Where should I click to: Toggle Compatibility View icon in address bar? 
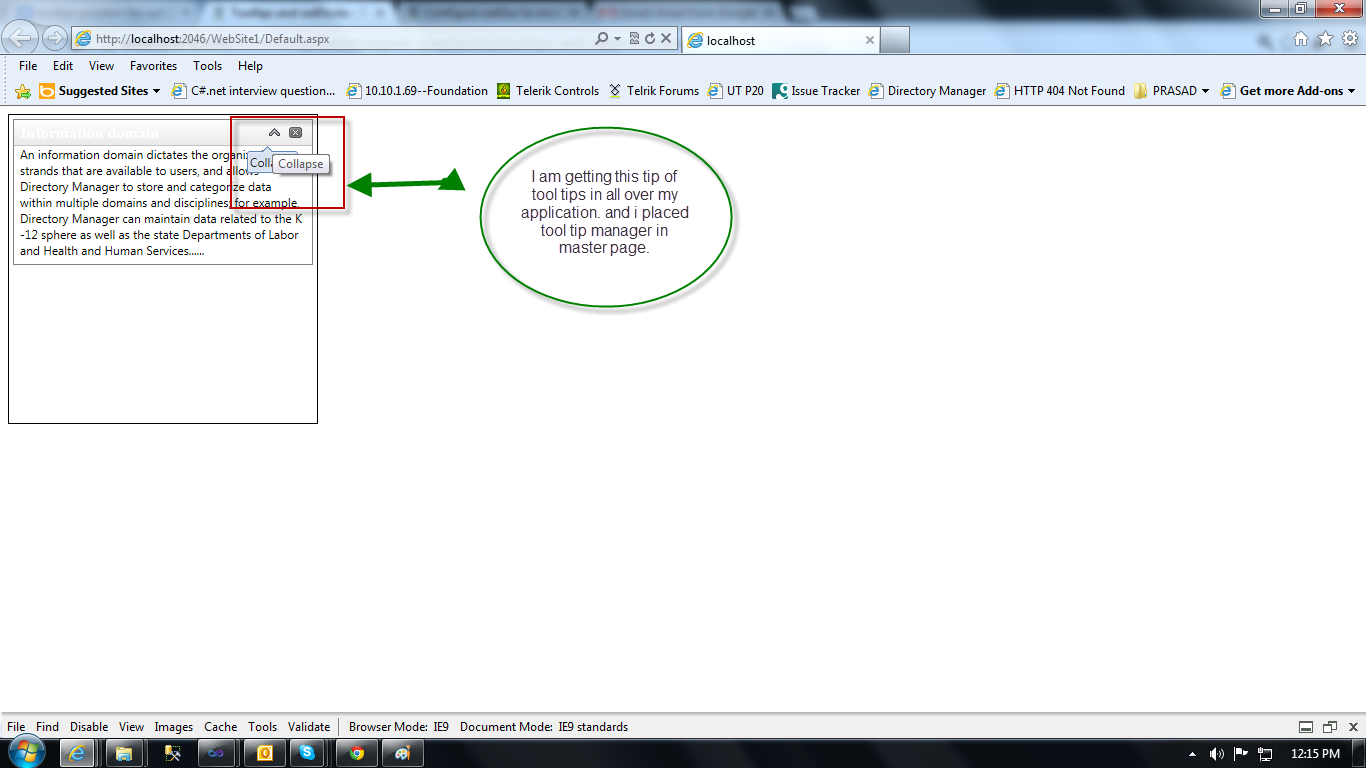(634, 39)
